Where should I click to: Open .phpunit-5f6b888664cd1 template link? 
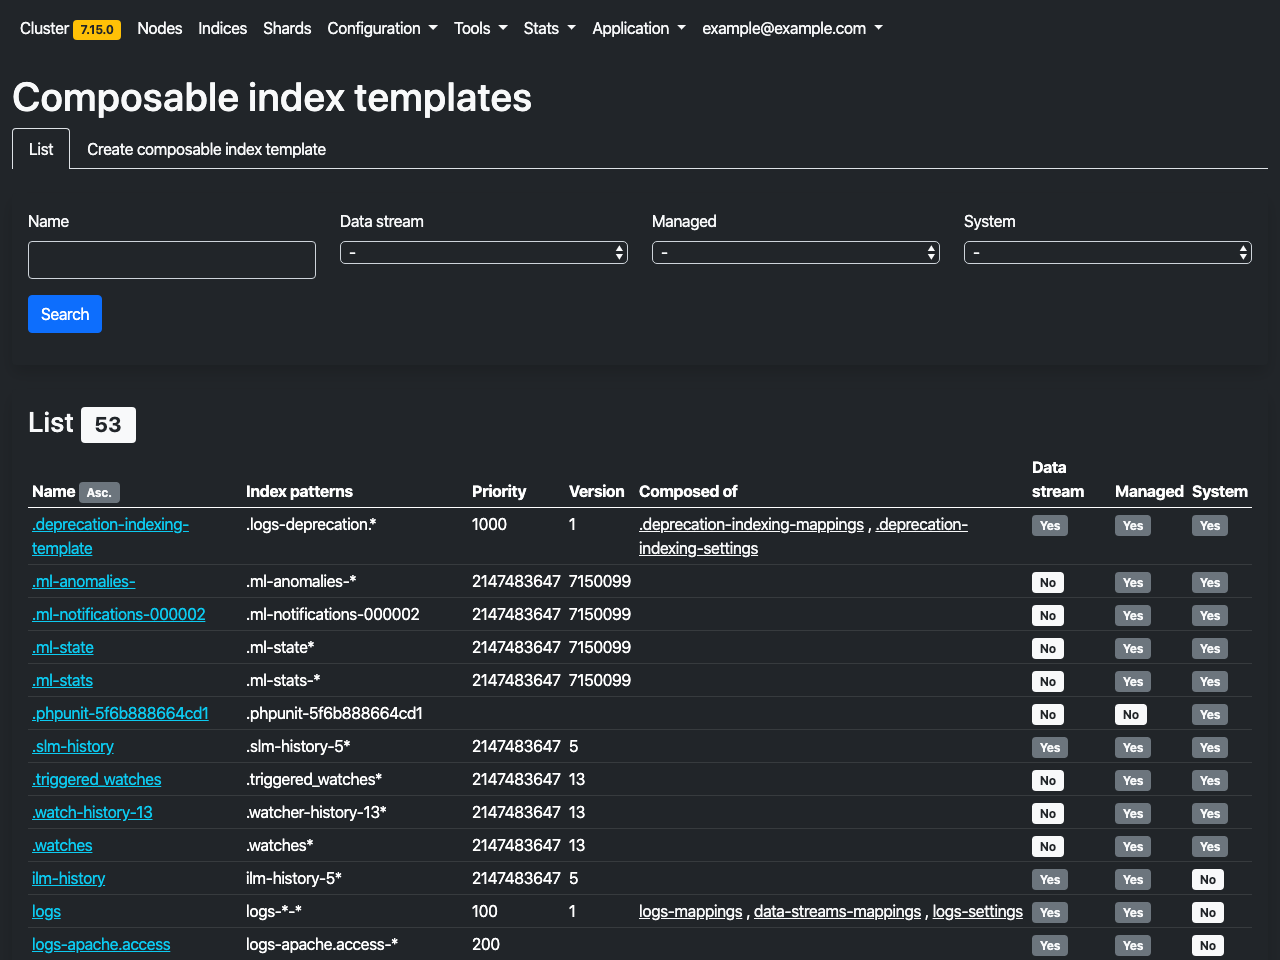click(x=120, y=713)
